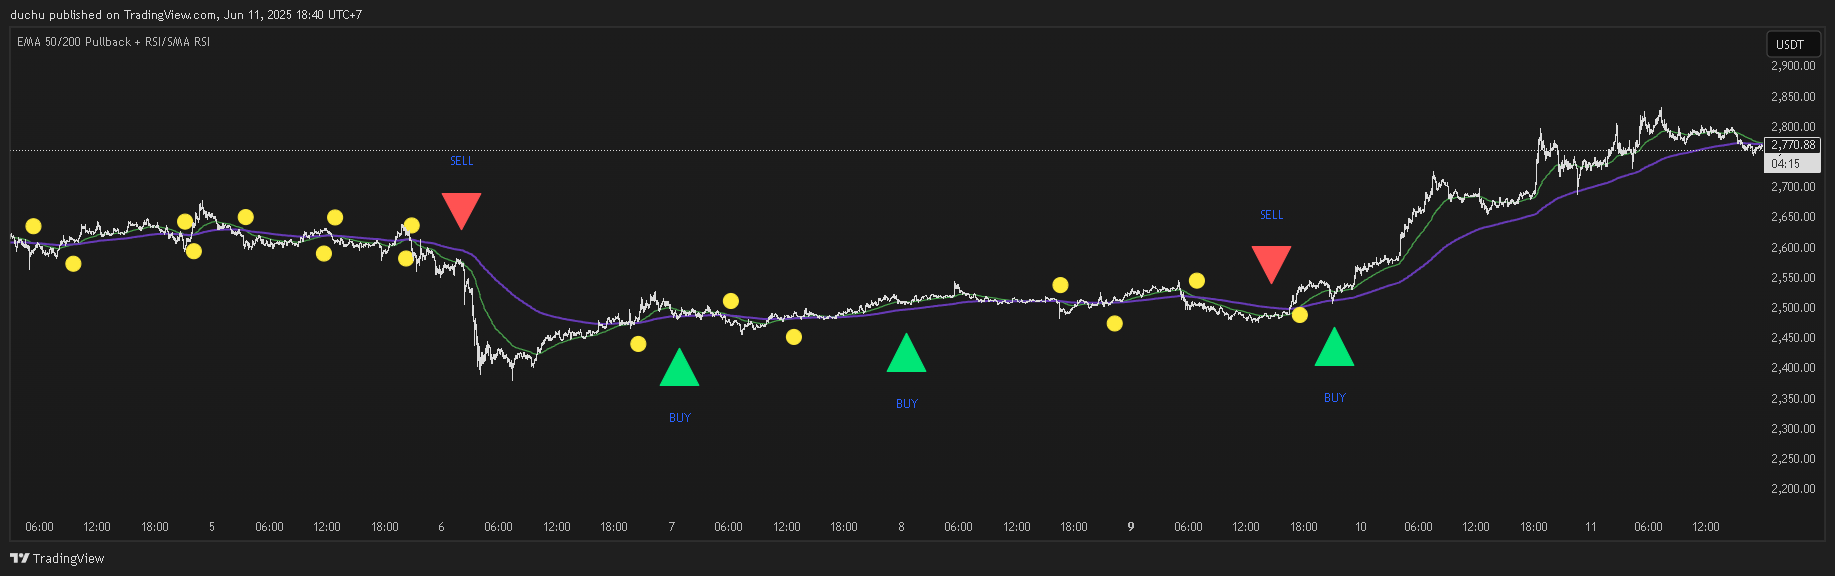Screen dimensions: 1835x576
Task: Click the 2,650.00 price axis label
Action: (x=1793, y=217)
